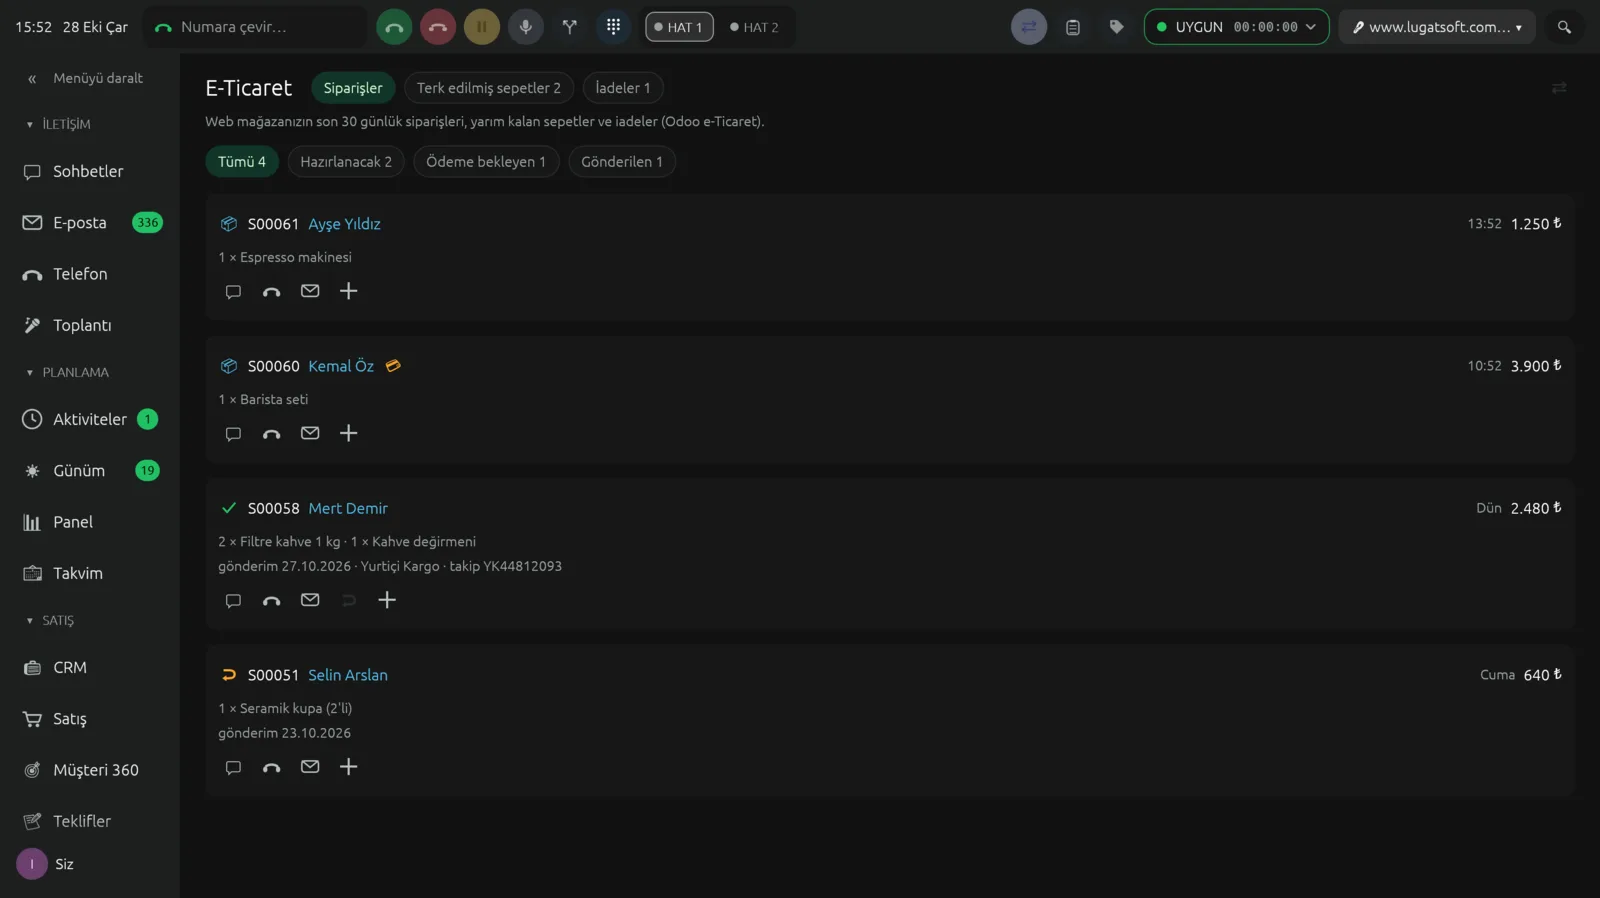This screenshot has height=898, width=1600.
Task: Filter orders by Ödeme bekleyen
Action: click(486, 162)
